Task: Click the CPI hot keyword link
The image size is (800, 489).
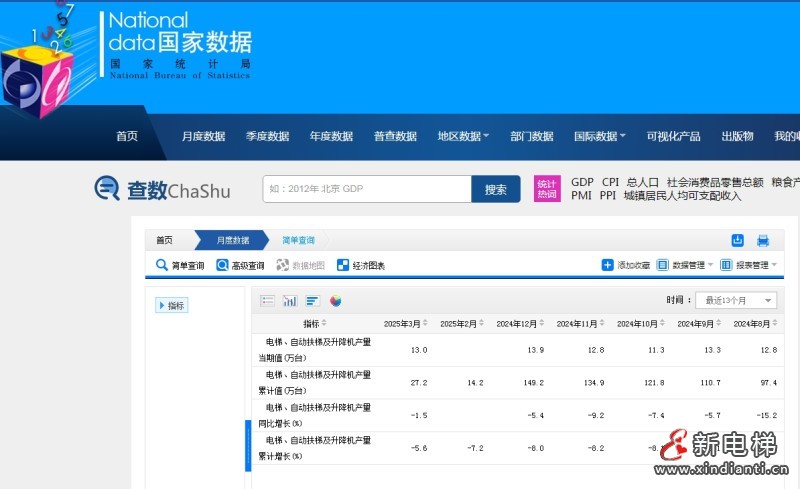Action: (x=610, y=182)
